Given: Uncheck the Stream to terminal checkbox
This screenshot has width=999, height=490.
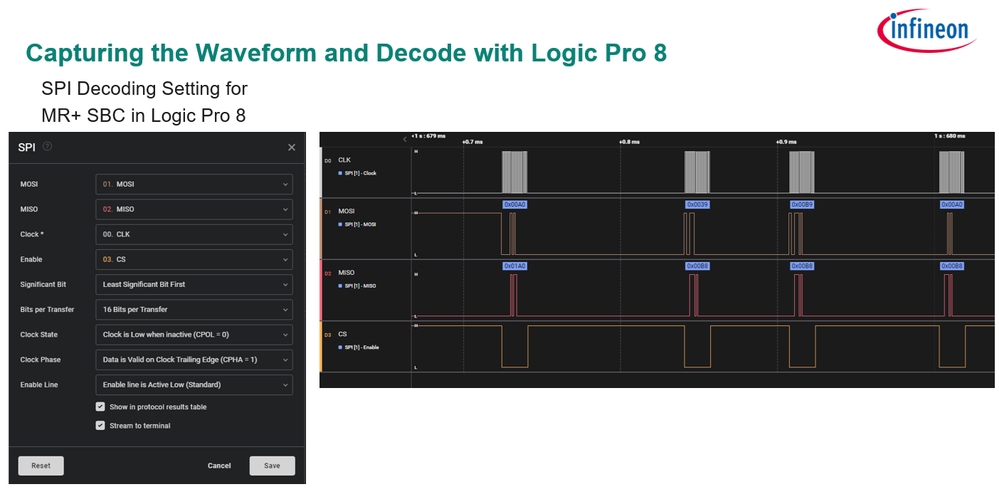Looking at the screenshot, I should [x=100, y=425].
